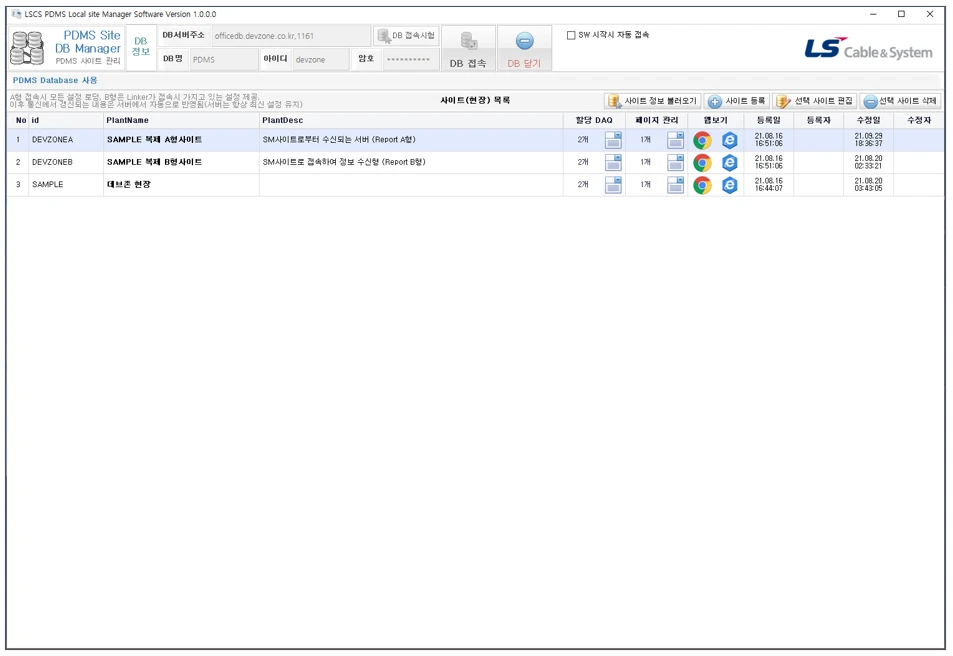
Task: Open DEVZONEA web view in Chrome
Action: 702,140
